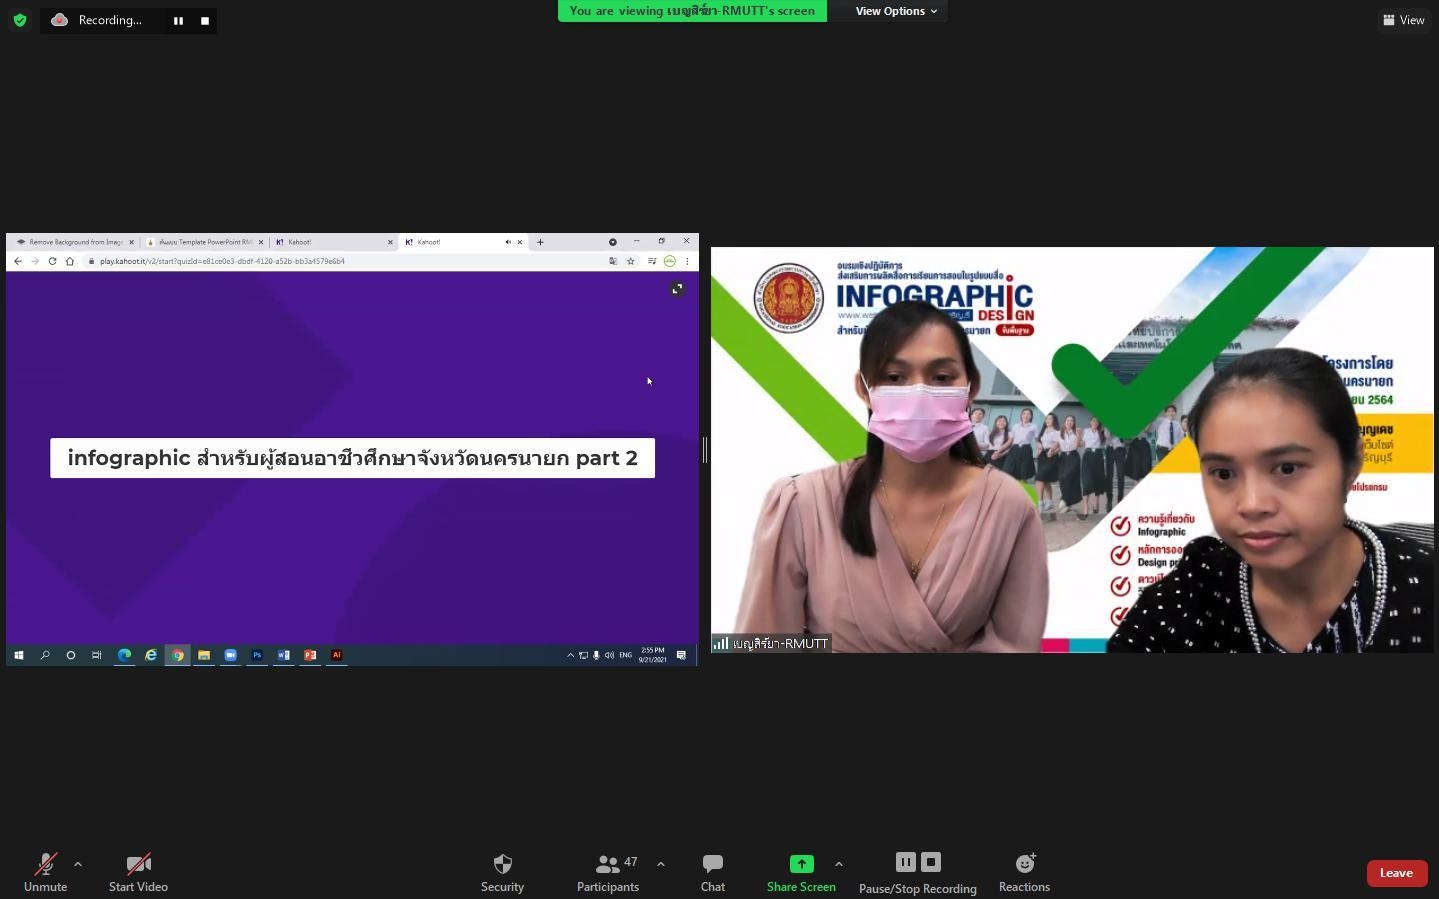Unmute the microphone in Zoom

[x=45, y=873]
